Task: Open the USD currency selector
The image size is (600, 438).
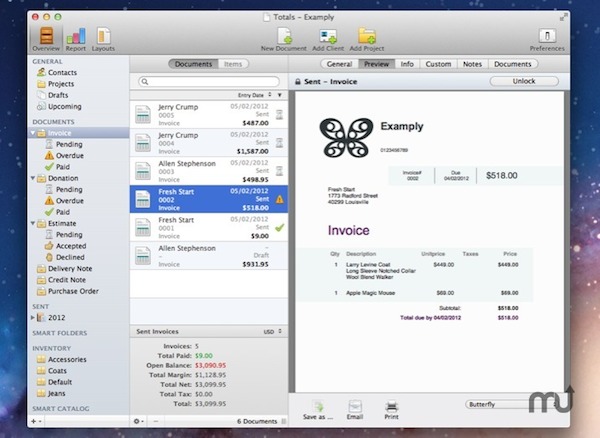Action: coord(272,332)
